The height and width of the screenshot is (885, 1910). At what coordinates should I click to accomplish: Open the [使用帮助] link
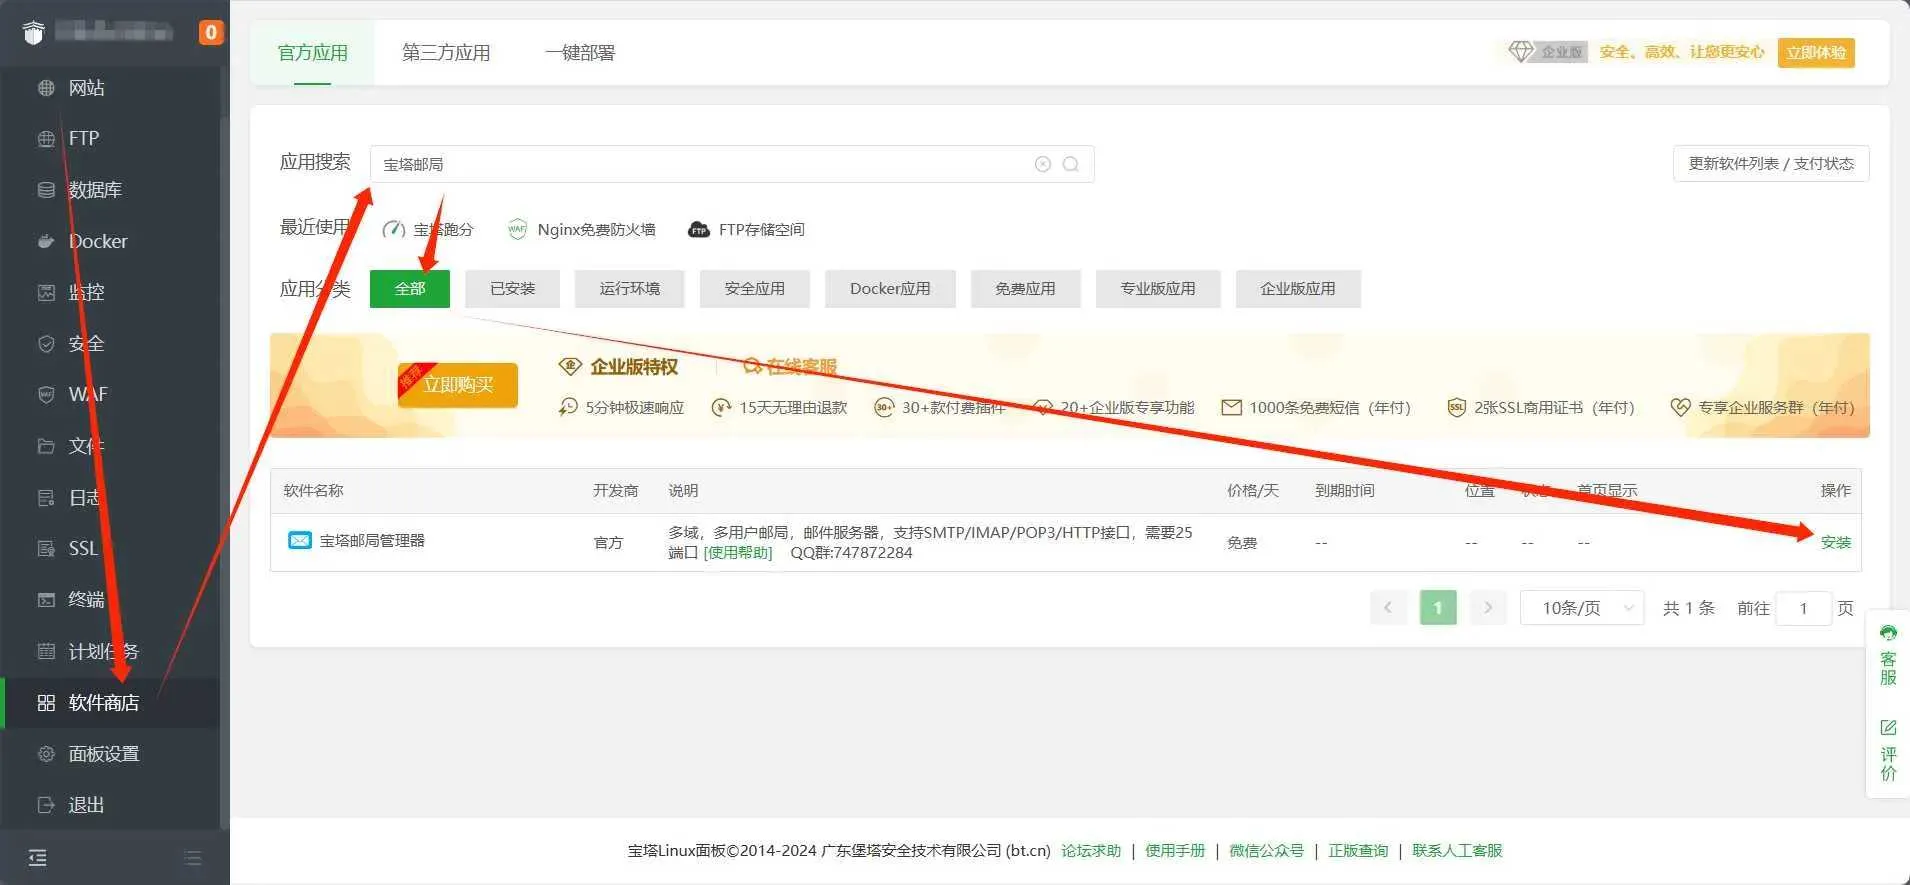pos(738,552)
